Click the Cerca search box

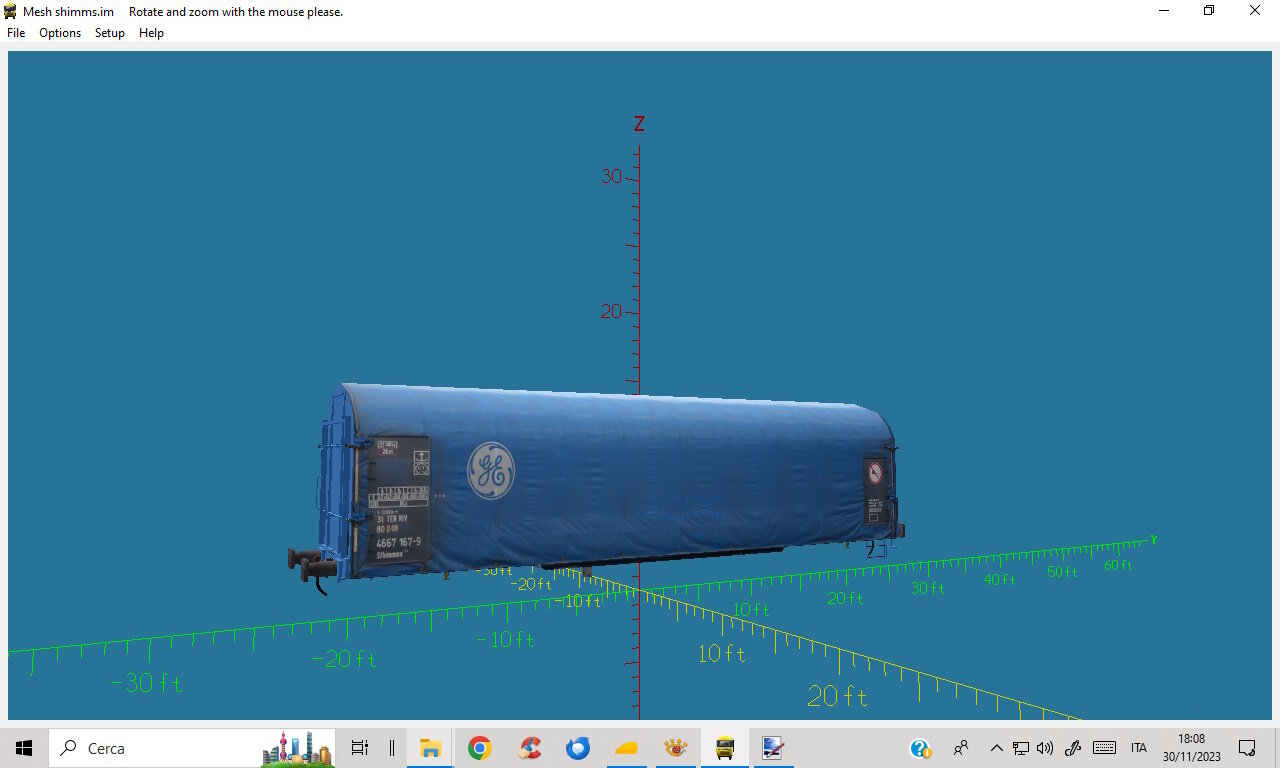[192, 748]
